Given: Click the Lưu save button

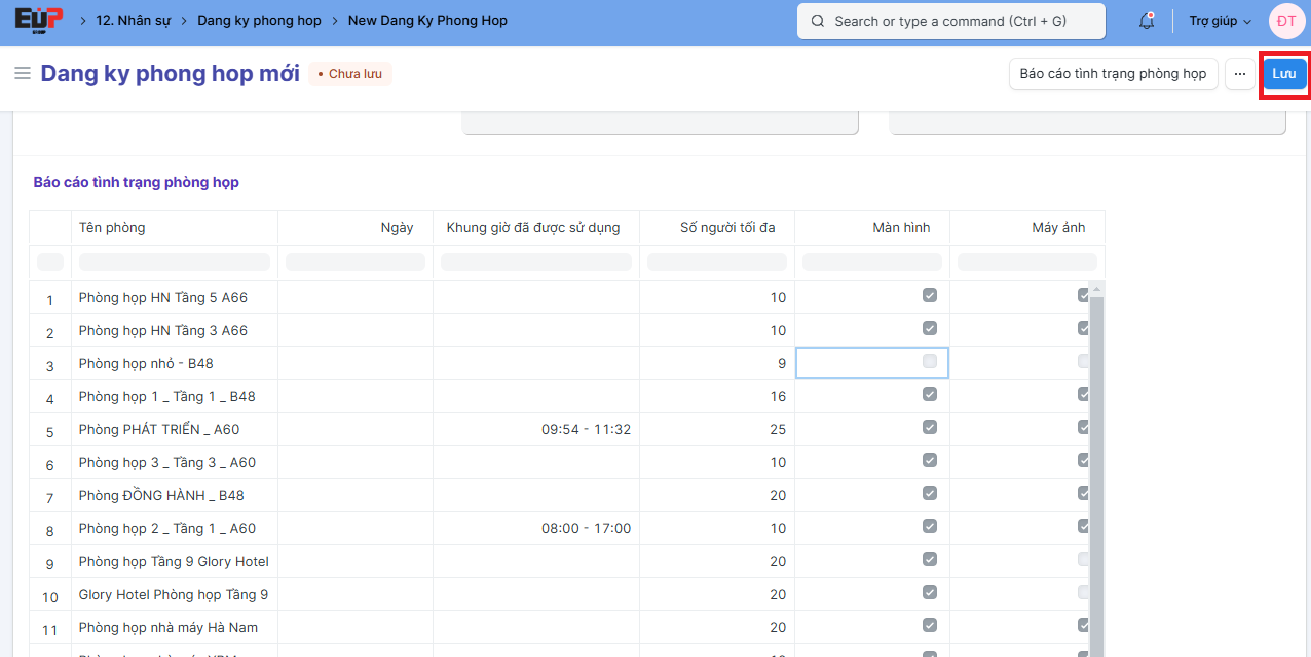Looking at the screenshot, I should [x=1284, y=74].
